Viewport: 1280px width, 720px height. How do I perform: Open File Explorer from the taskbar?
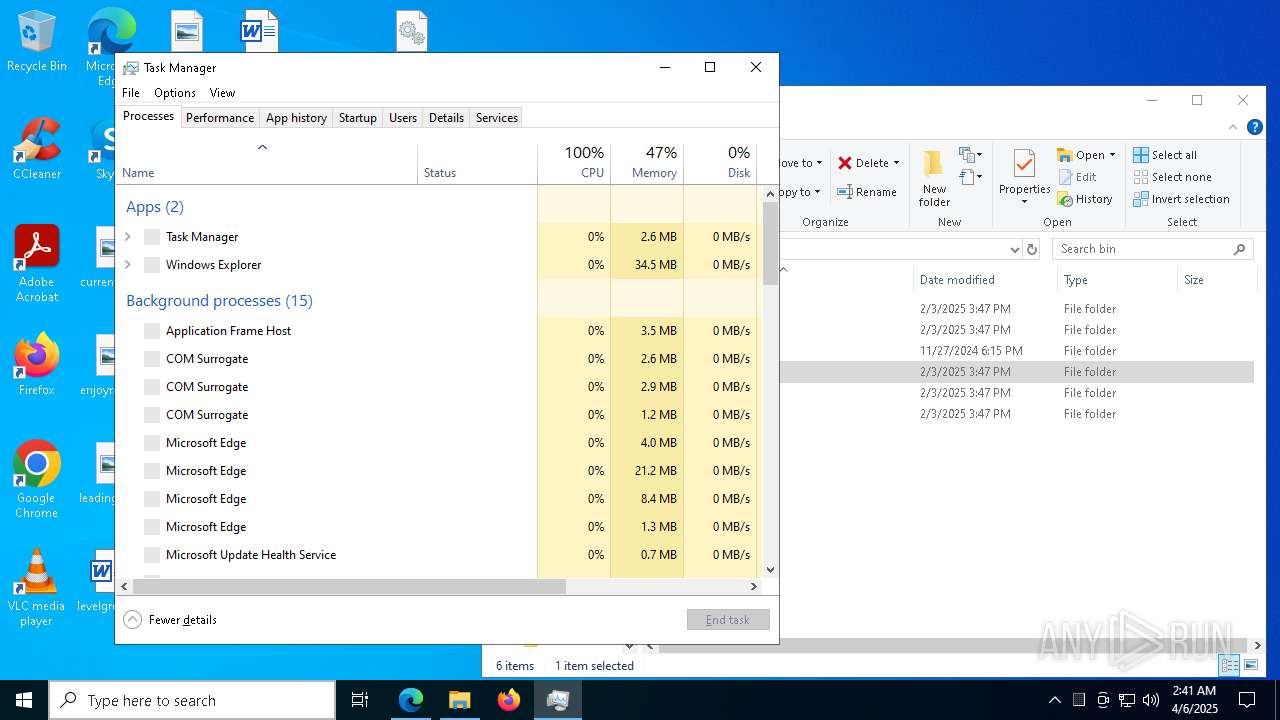[x=460, y=700]
